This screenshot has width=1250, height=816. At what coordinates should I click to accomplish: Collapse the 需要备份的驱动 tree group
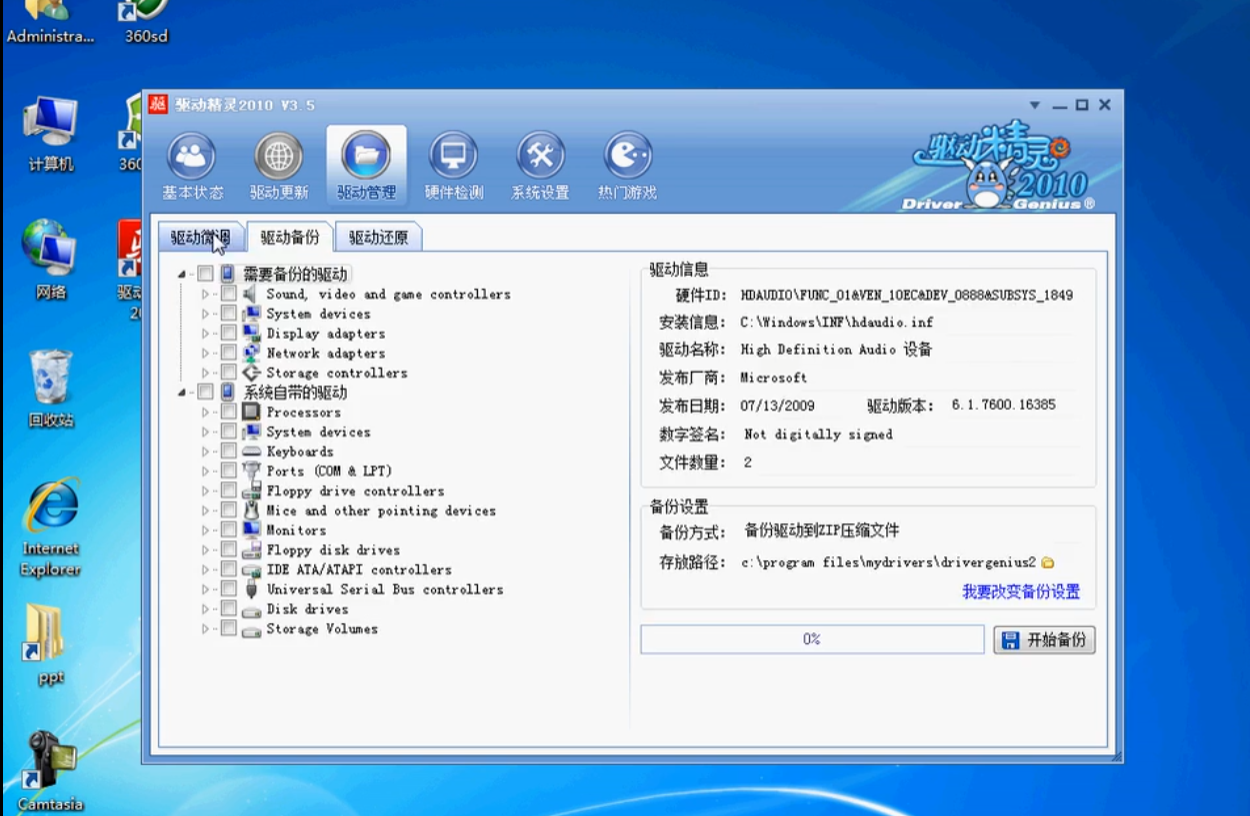pyautogui.click(x=182, y=275)
